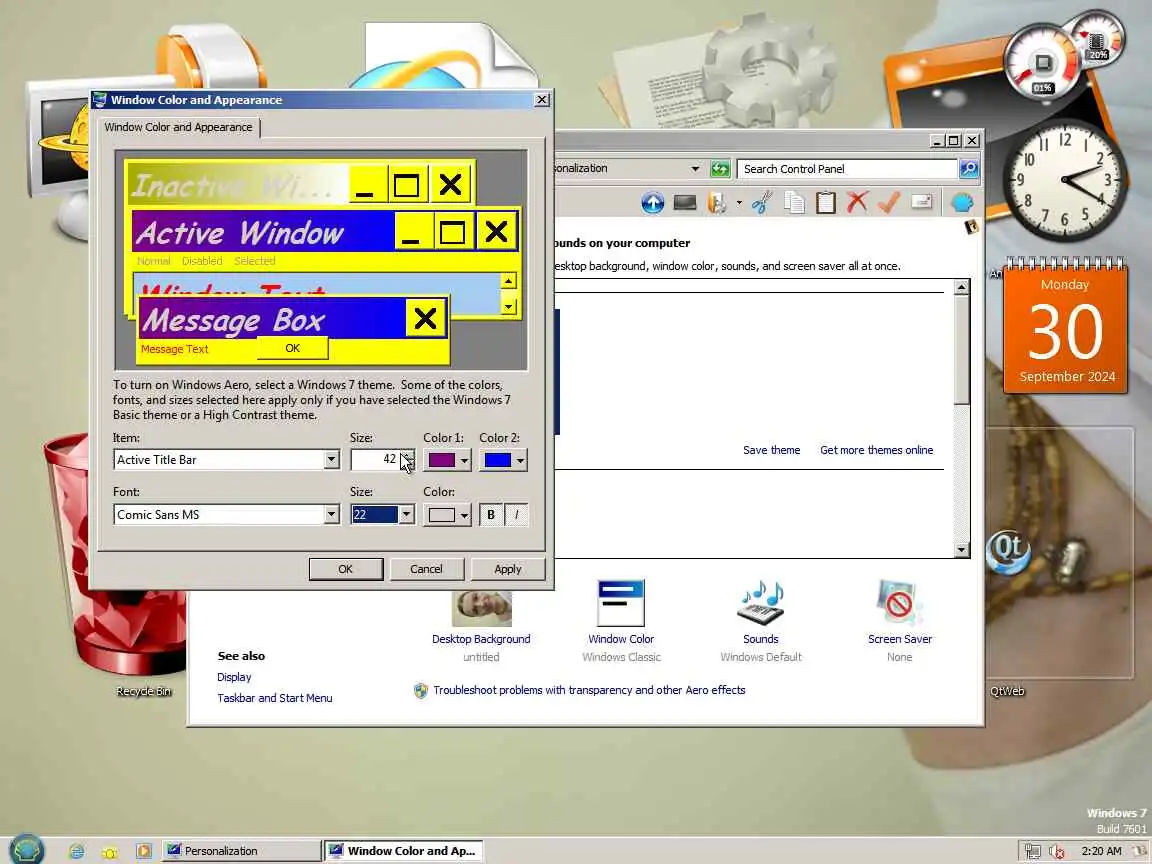Open the dropdown arrow beside the folder views icon
The width and height of the screenshot is (1152, 864).
coord(739,203)
